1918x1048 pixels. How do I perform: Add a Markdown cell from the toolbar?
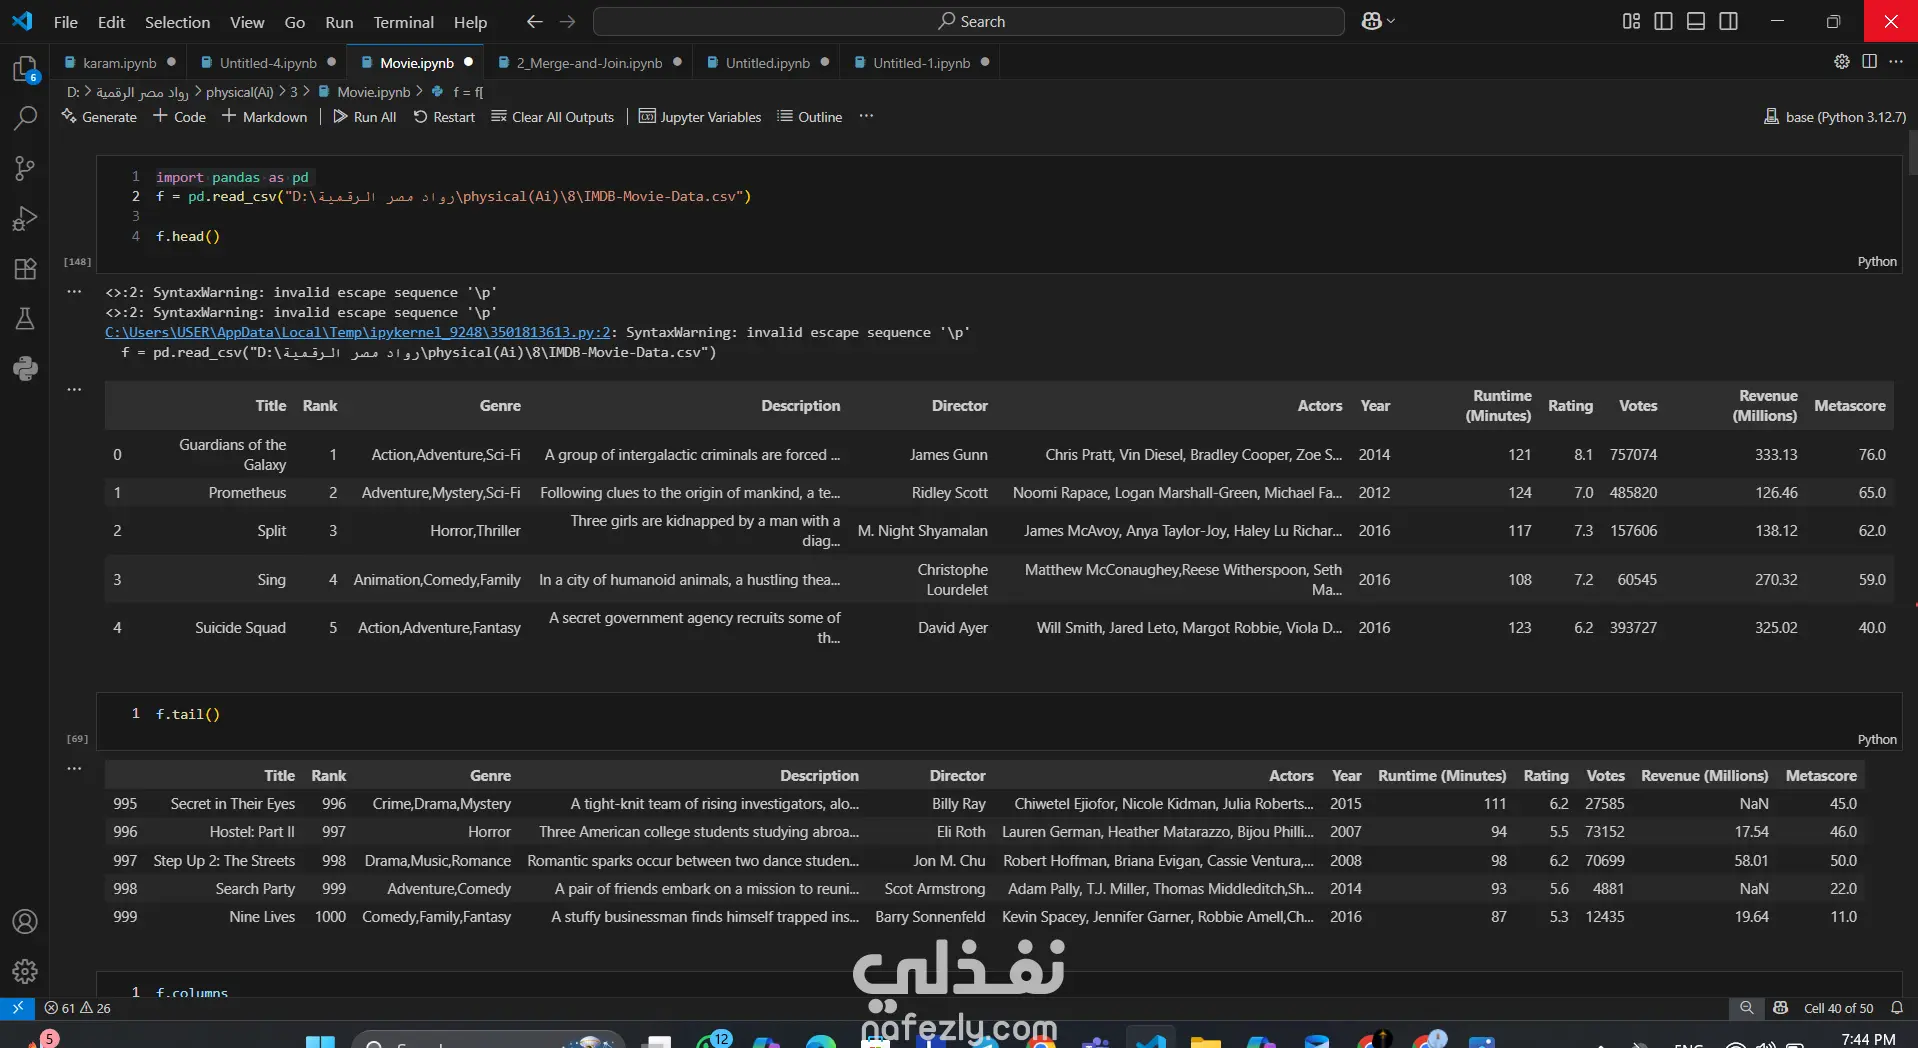coord(265,117)
